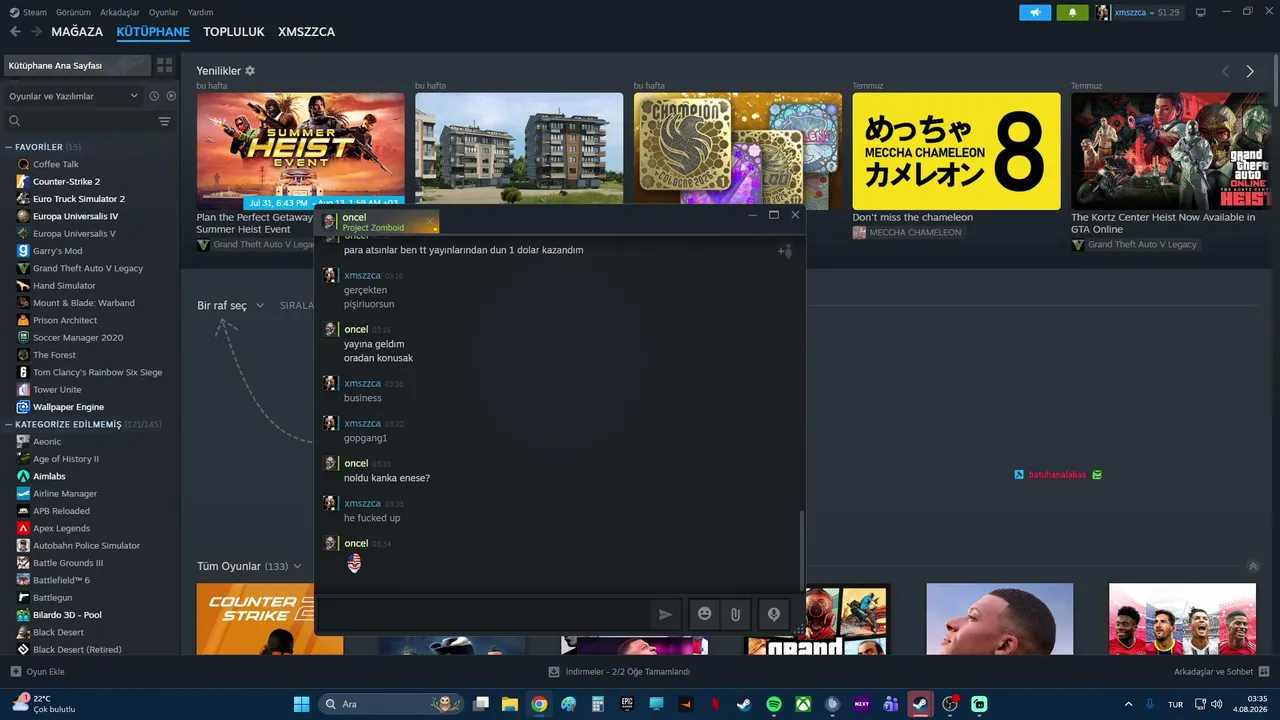Open the Yenilikler settings gear
The width and height of the screenshot is (1280, 720).
click(250, 71)
